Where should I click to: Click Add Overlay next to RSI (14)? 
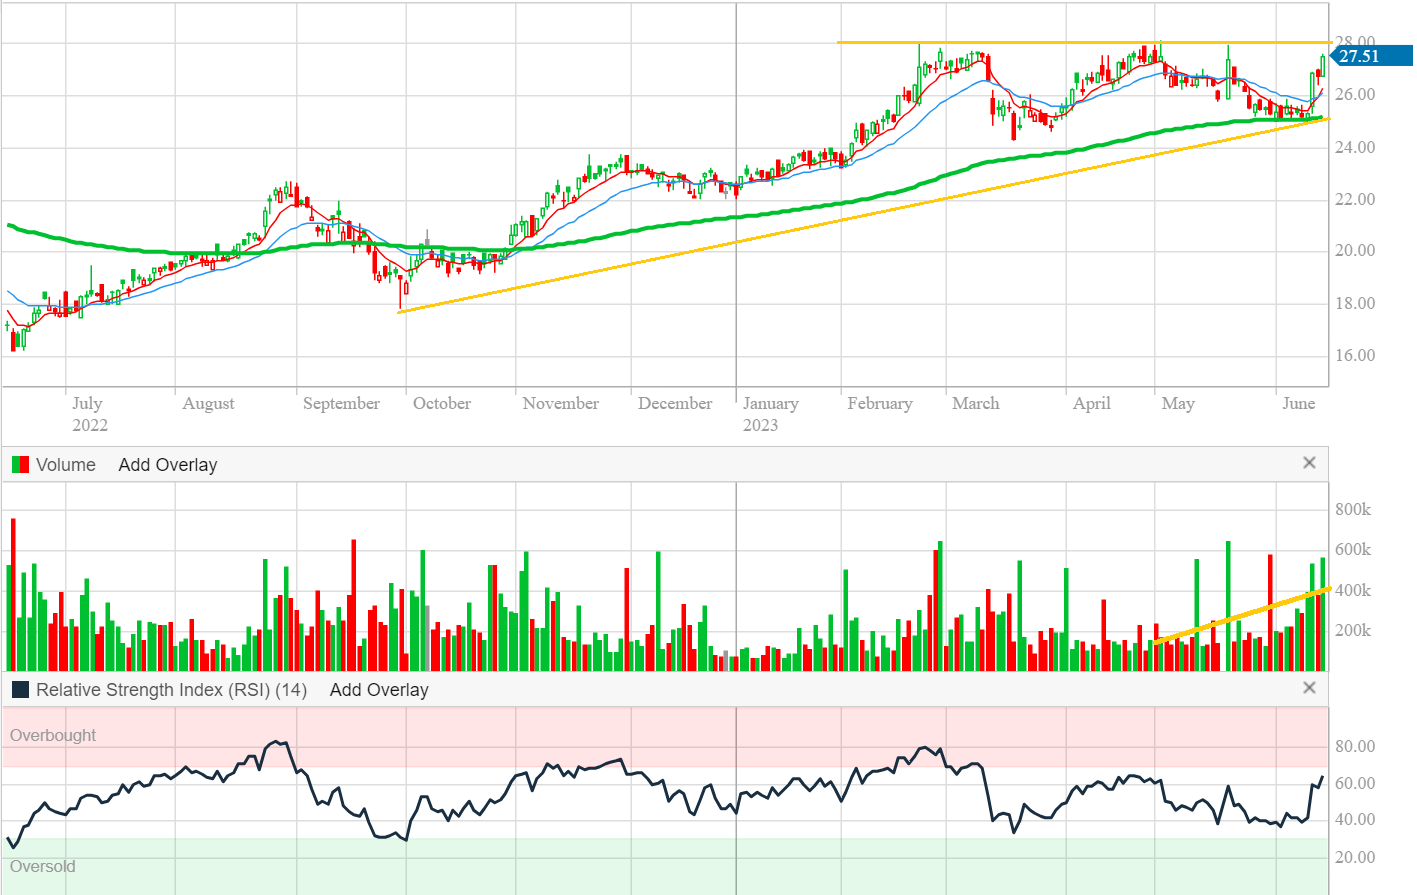379,690
